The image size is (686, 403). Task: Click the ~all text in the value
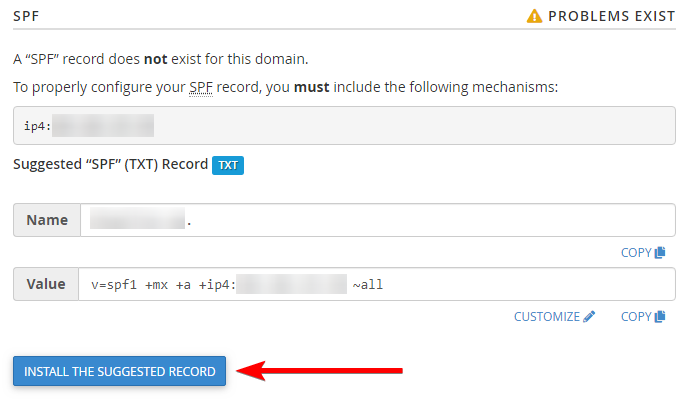(x=368, y=285)
